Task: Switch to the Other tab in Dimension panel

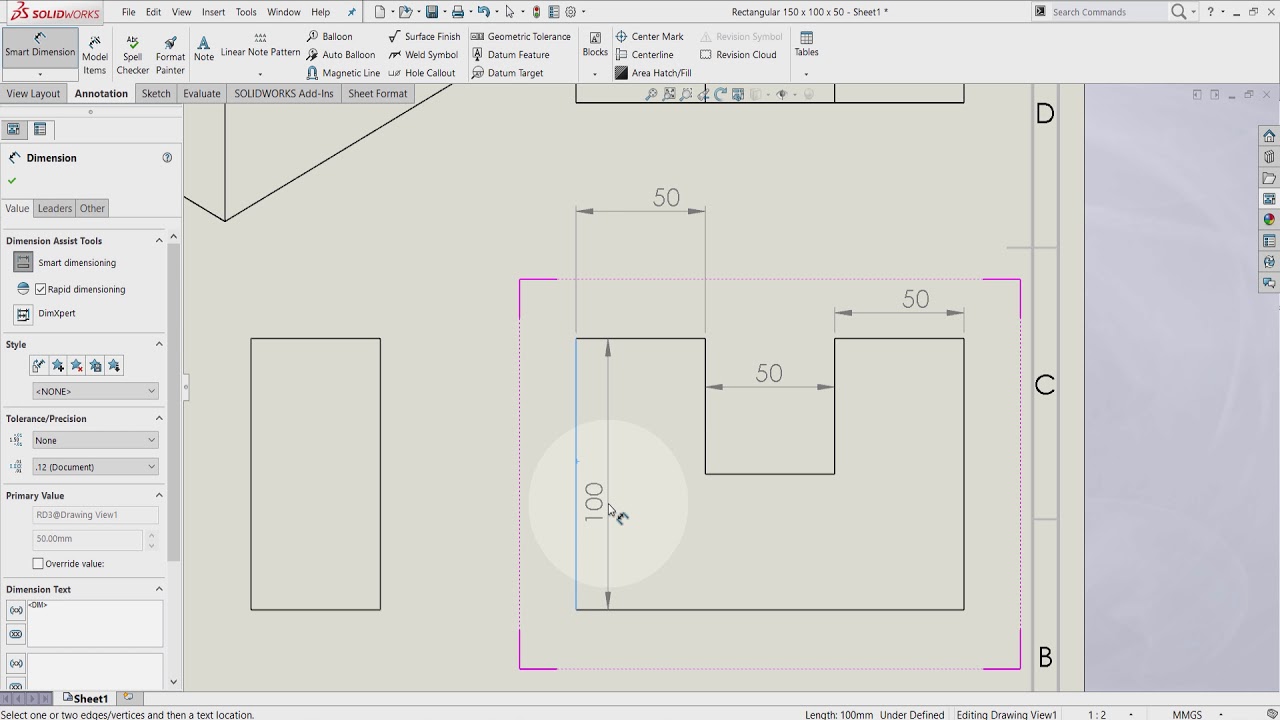Action: point(92,208)
